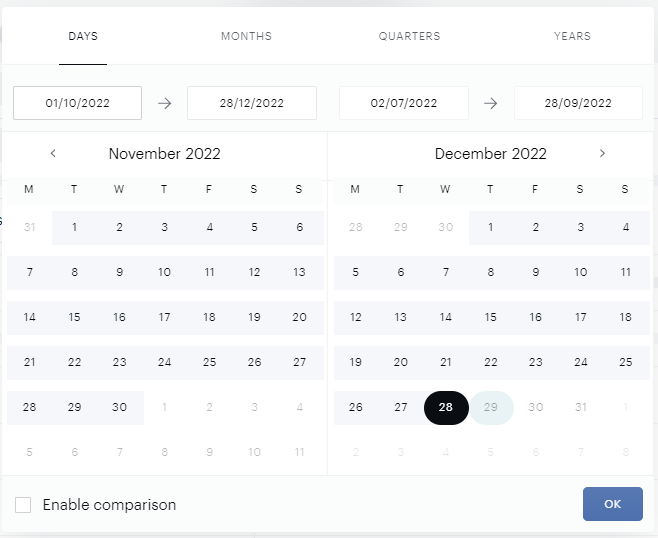Pick December 29 in the calendar
Screen dimensions: 658x538
click(491, 408)
